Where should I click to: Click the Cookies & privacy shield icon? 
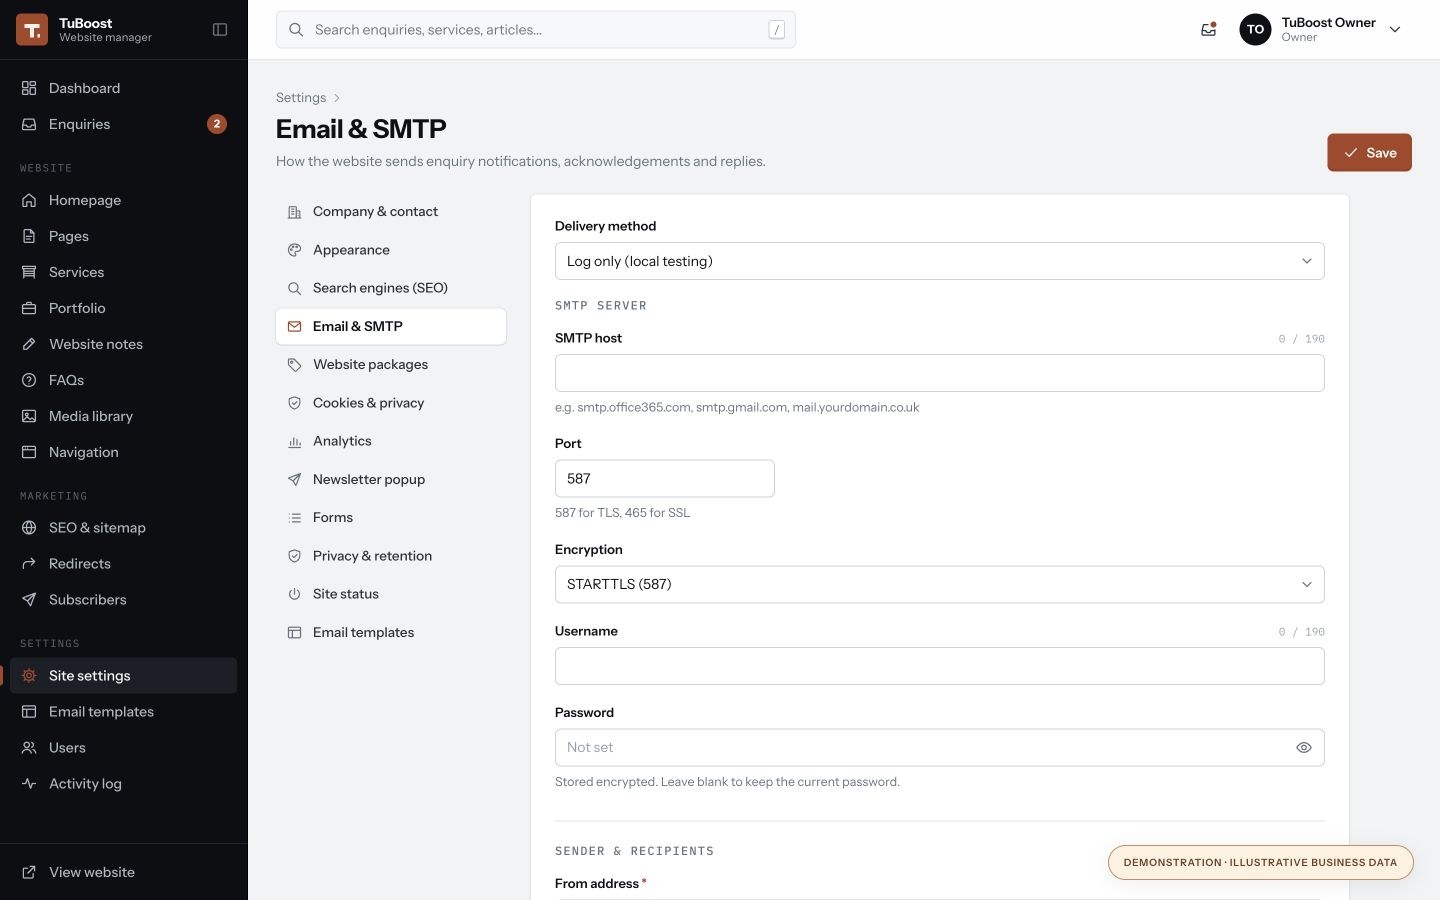(294, 403)
